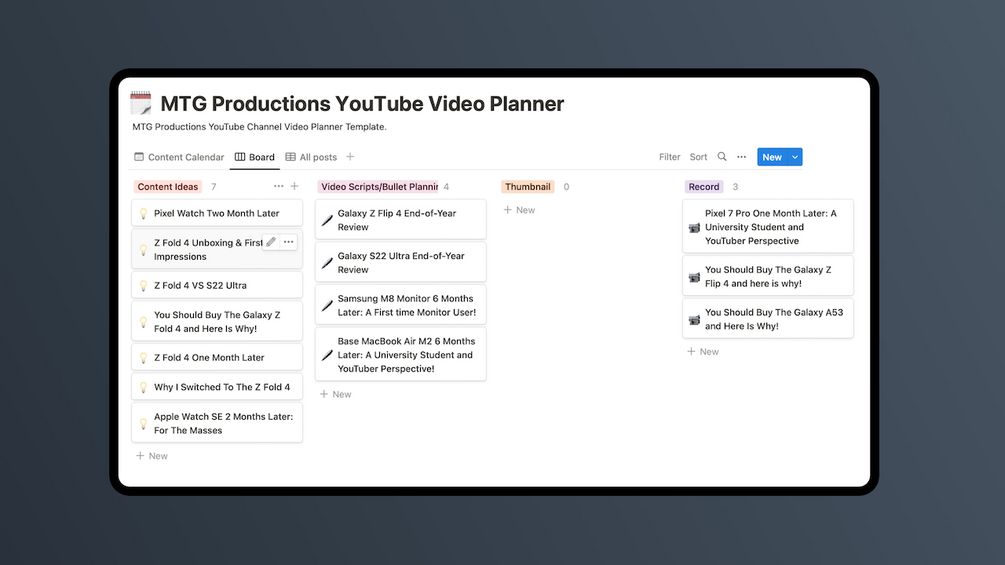This screenshot has height=565, width=1005.
Task: Expand the New button dropdown arrow
Action: click(x=795, y=157)
